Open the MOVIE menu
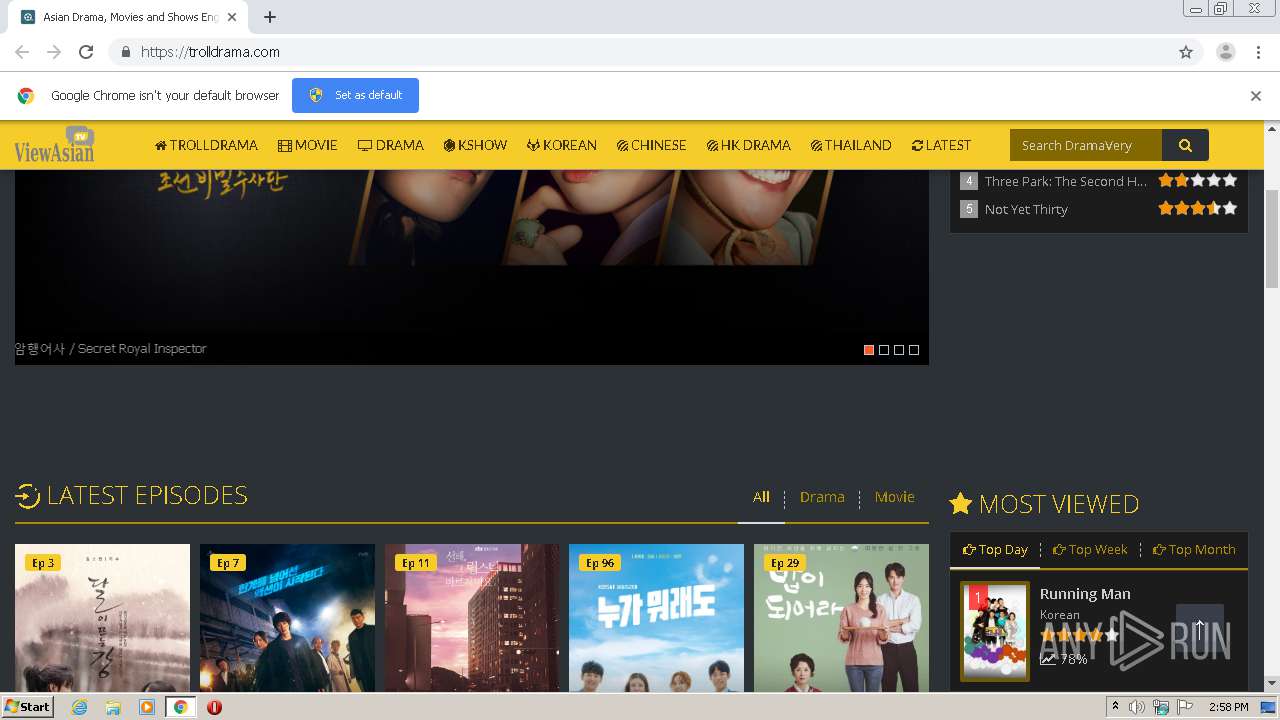1280x720 pixels. [308, 145]
